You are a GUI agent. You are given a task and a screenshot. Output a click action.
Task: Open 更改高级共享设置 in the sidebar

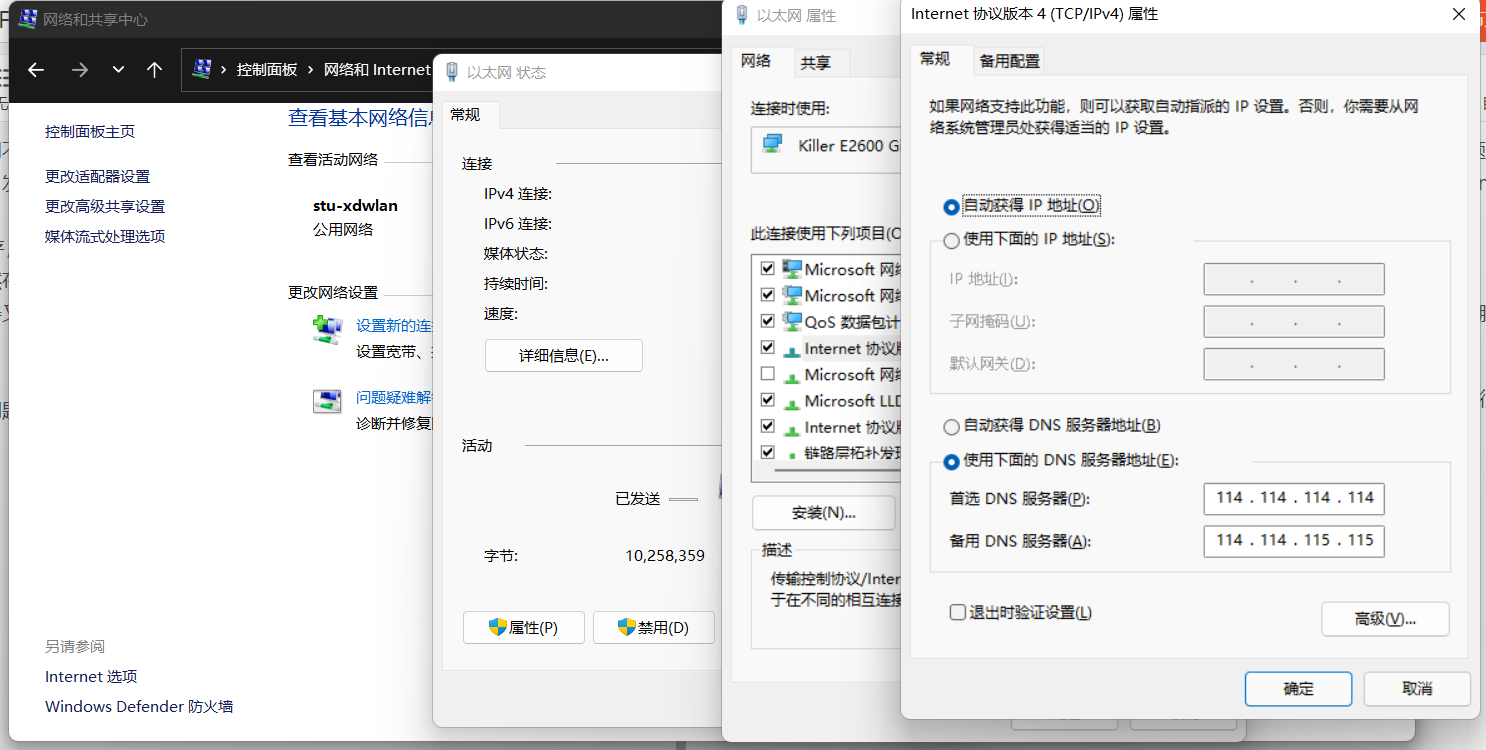(105, 206)
